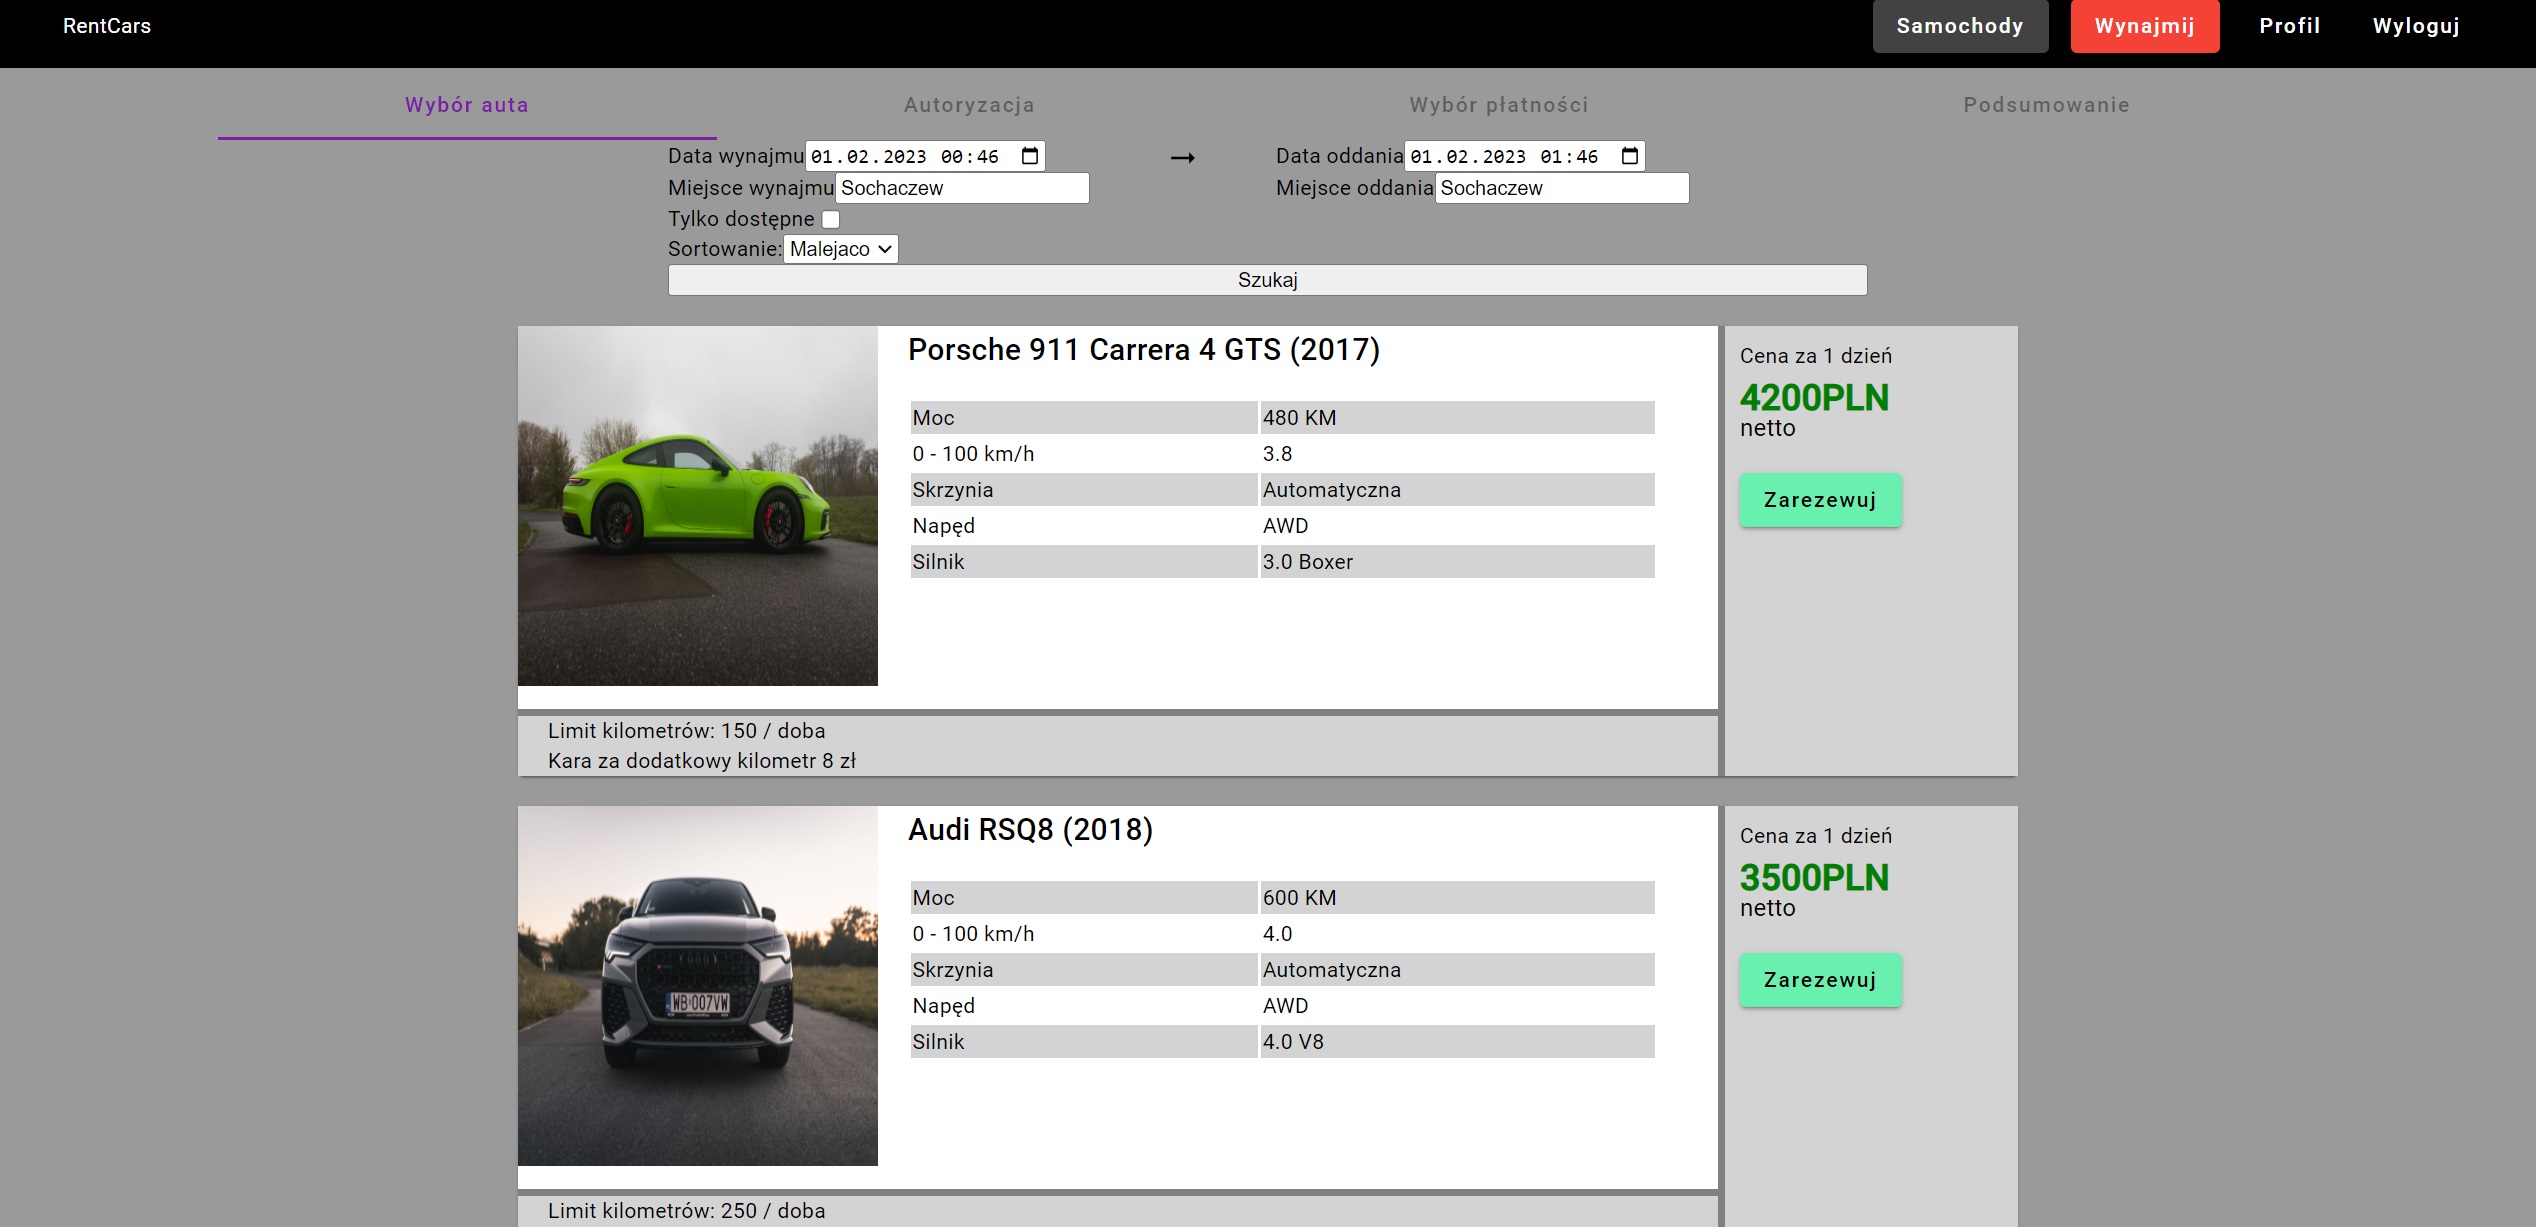Open calendar picker for Data oddania
2536x1227 pixels.
(x=1630, y=156)
